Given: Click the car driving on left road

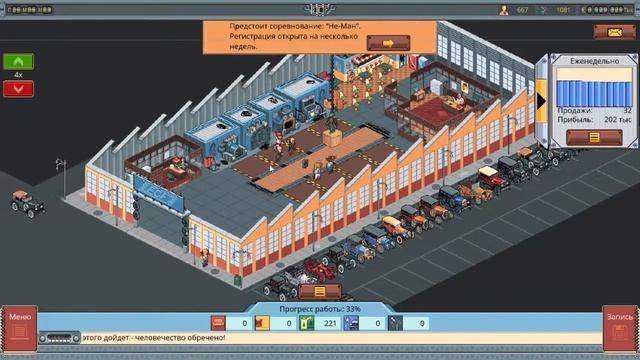Looking at the screenshot, I should click(x=27, y=204).
